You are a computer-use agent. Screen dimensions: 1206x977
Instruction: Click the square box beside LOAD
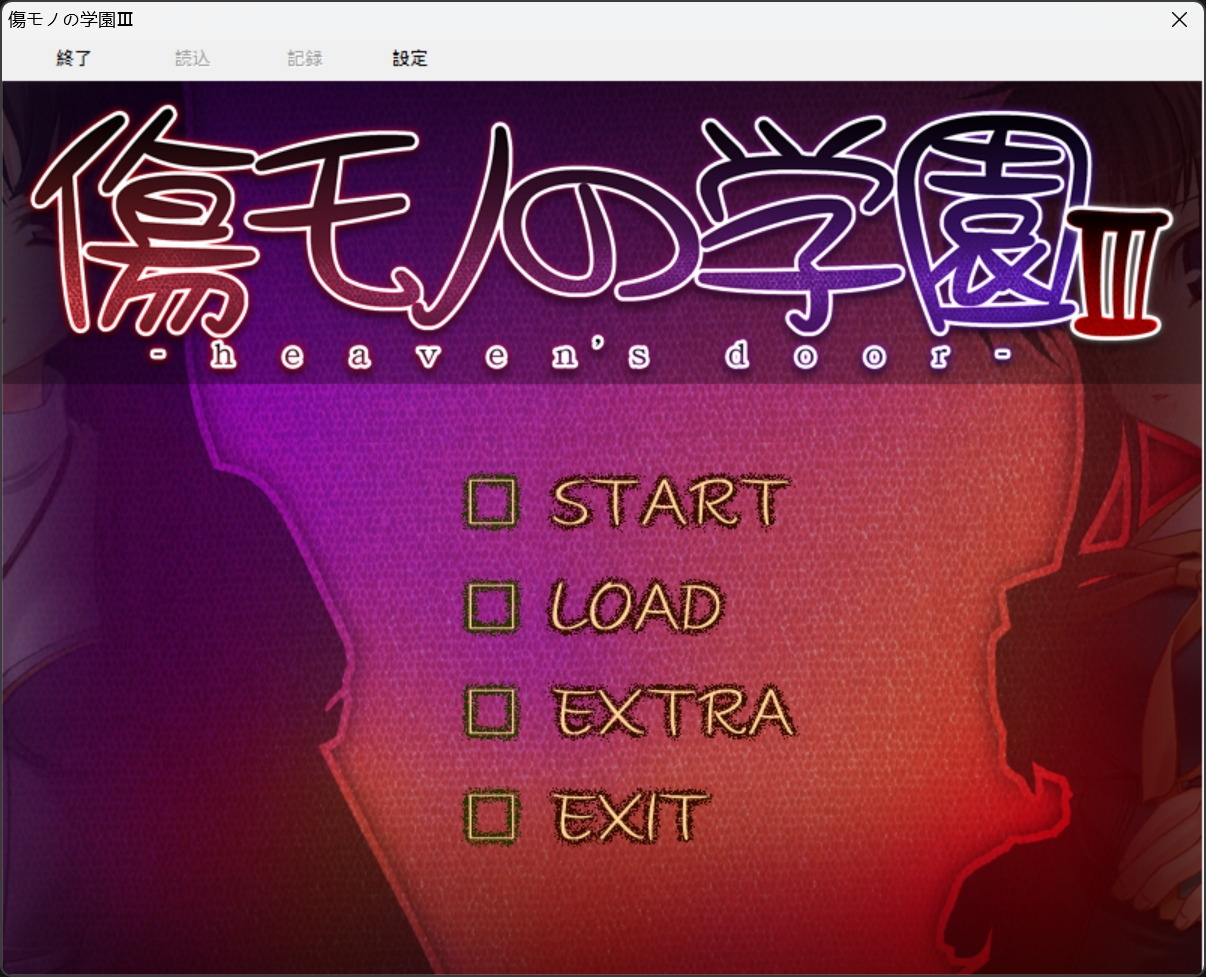pos(492,607)
